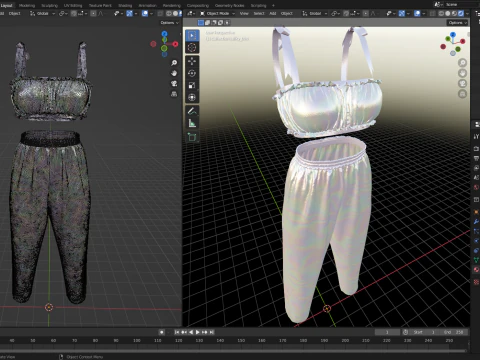Toggle show overlays in right viewport header
The image size is (480, 360).
point(417,13)
